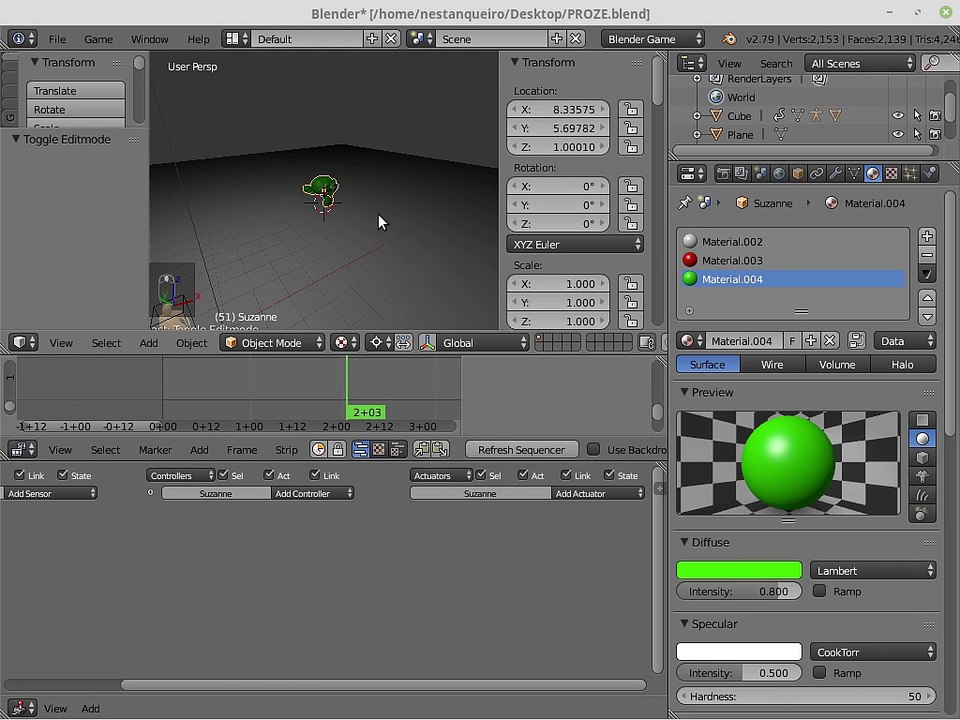
Task: Open the Blender Game engine dropdown
Action: tap(653, 39)
